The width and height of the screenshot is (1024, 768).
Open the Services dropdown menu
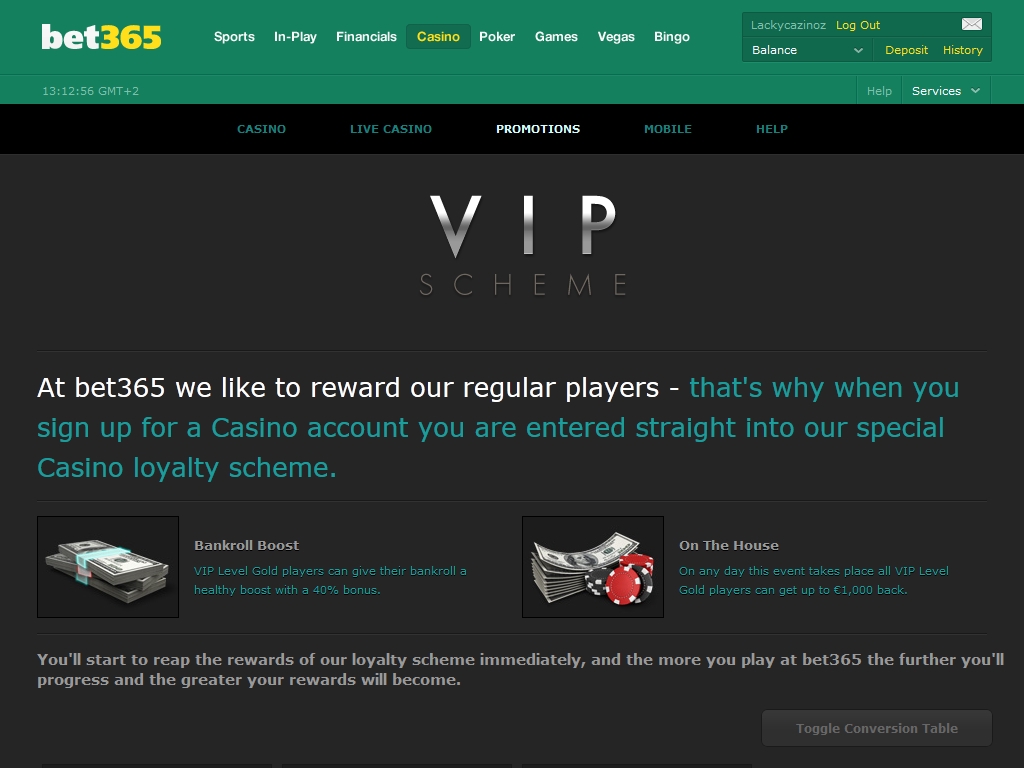(946, 91)
